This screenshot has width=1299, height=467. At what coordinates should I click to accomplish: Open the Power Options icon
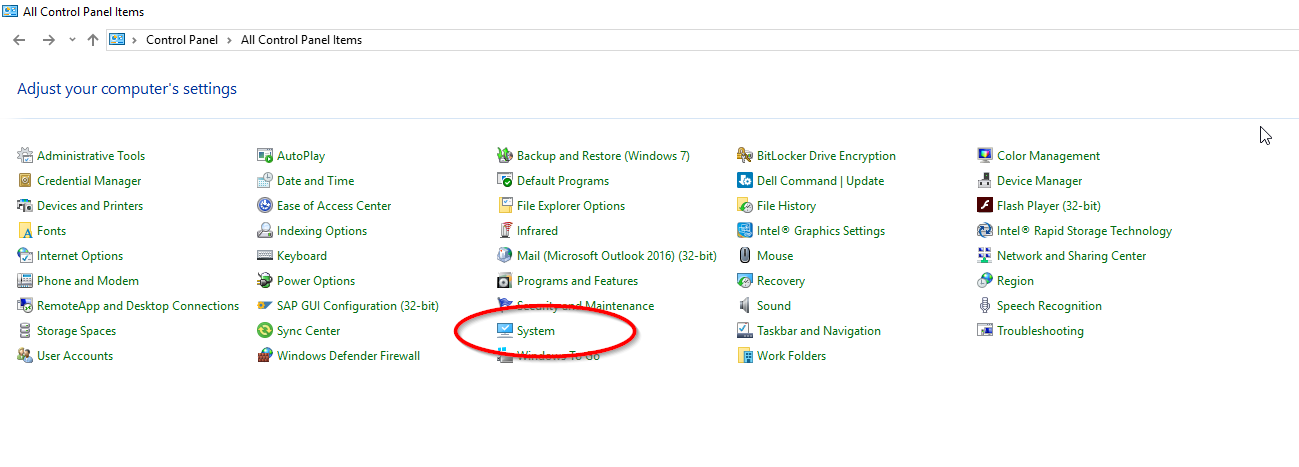[x=265, y=280]
